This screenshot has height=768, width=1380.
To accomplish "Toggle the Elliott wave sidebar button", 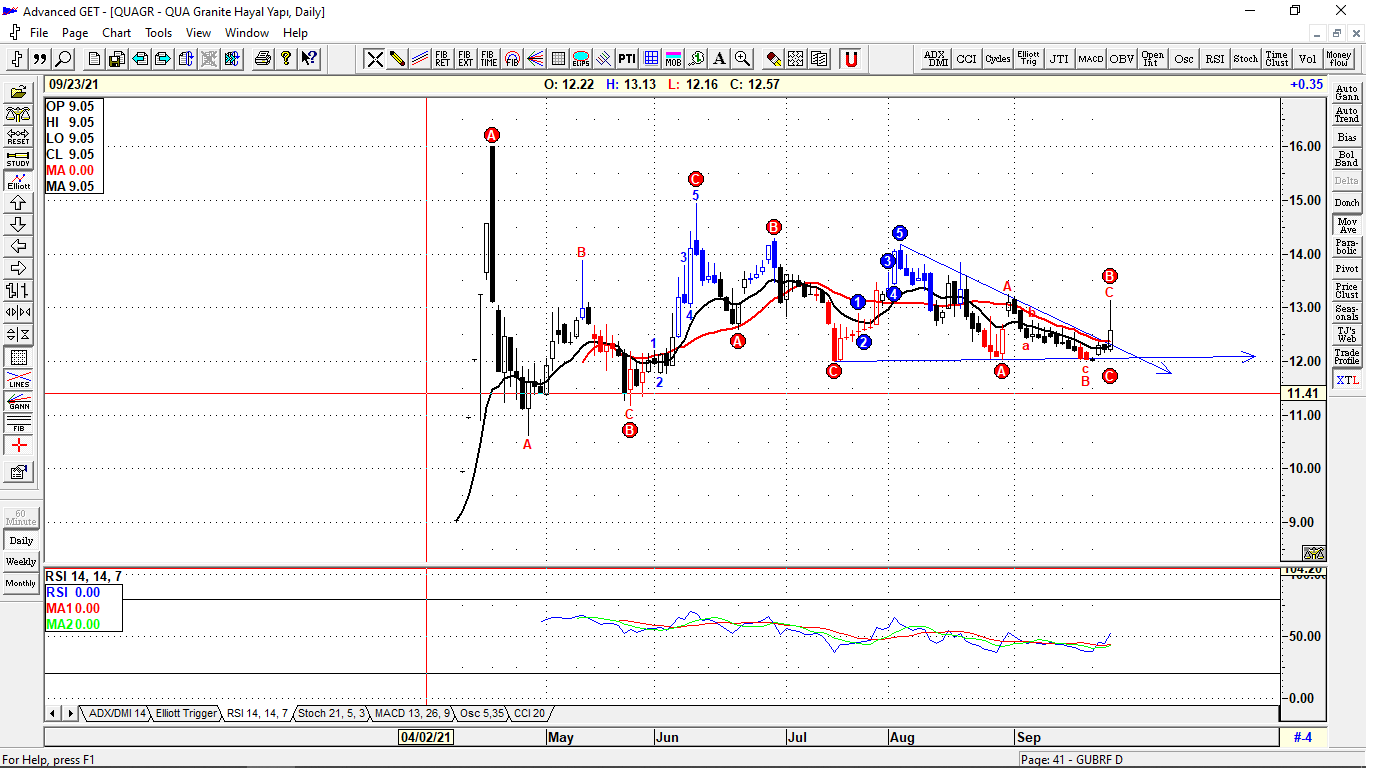I will click(x=18, y=181).
